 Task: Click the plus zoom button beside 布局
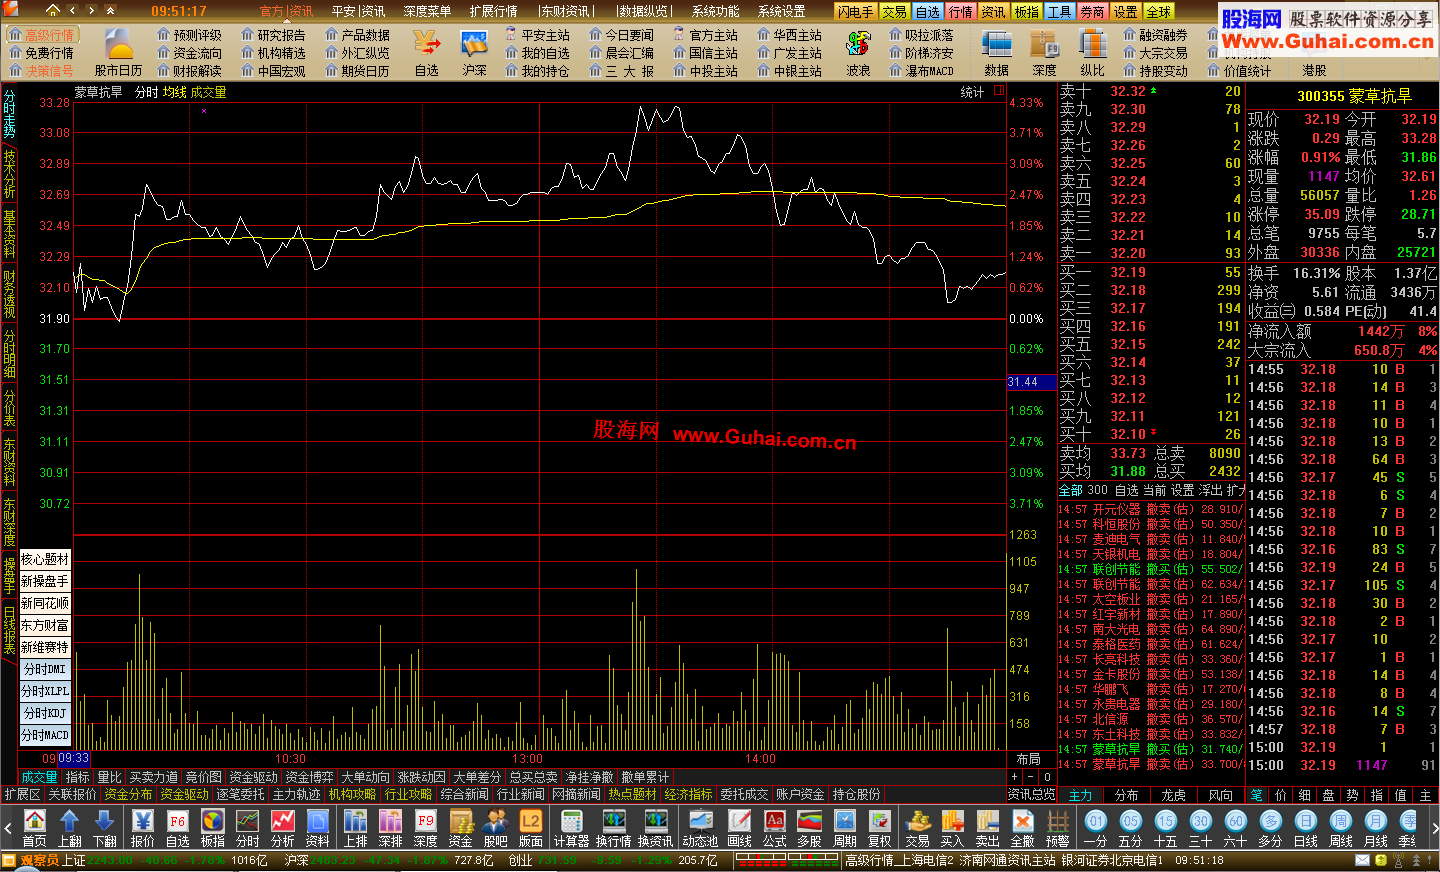[x=1014, y=777]
